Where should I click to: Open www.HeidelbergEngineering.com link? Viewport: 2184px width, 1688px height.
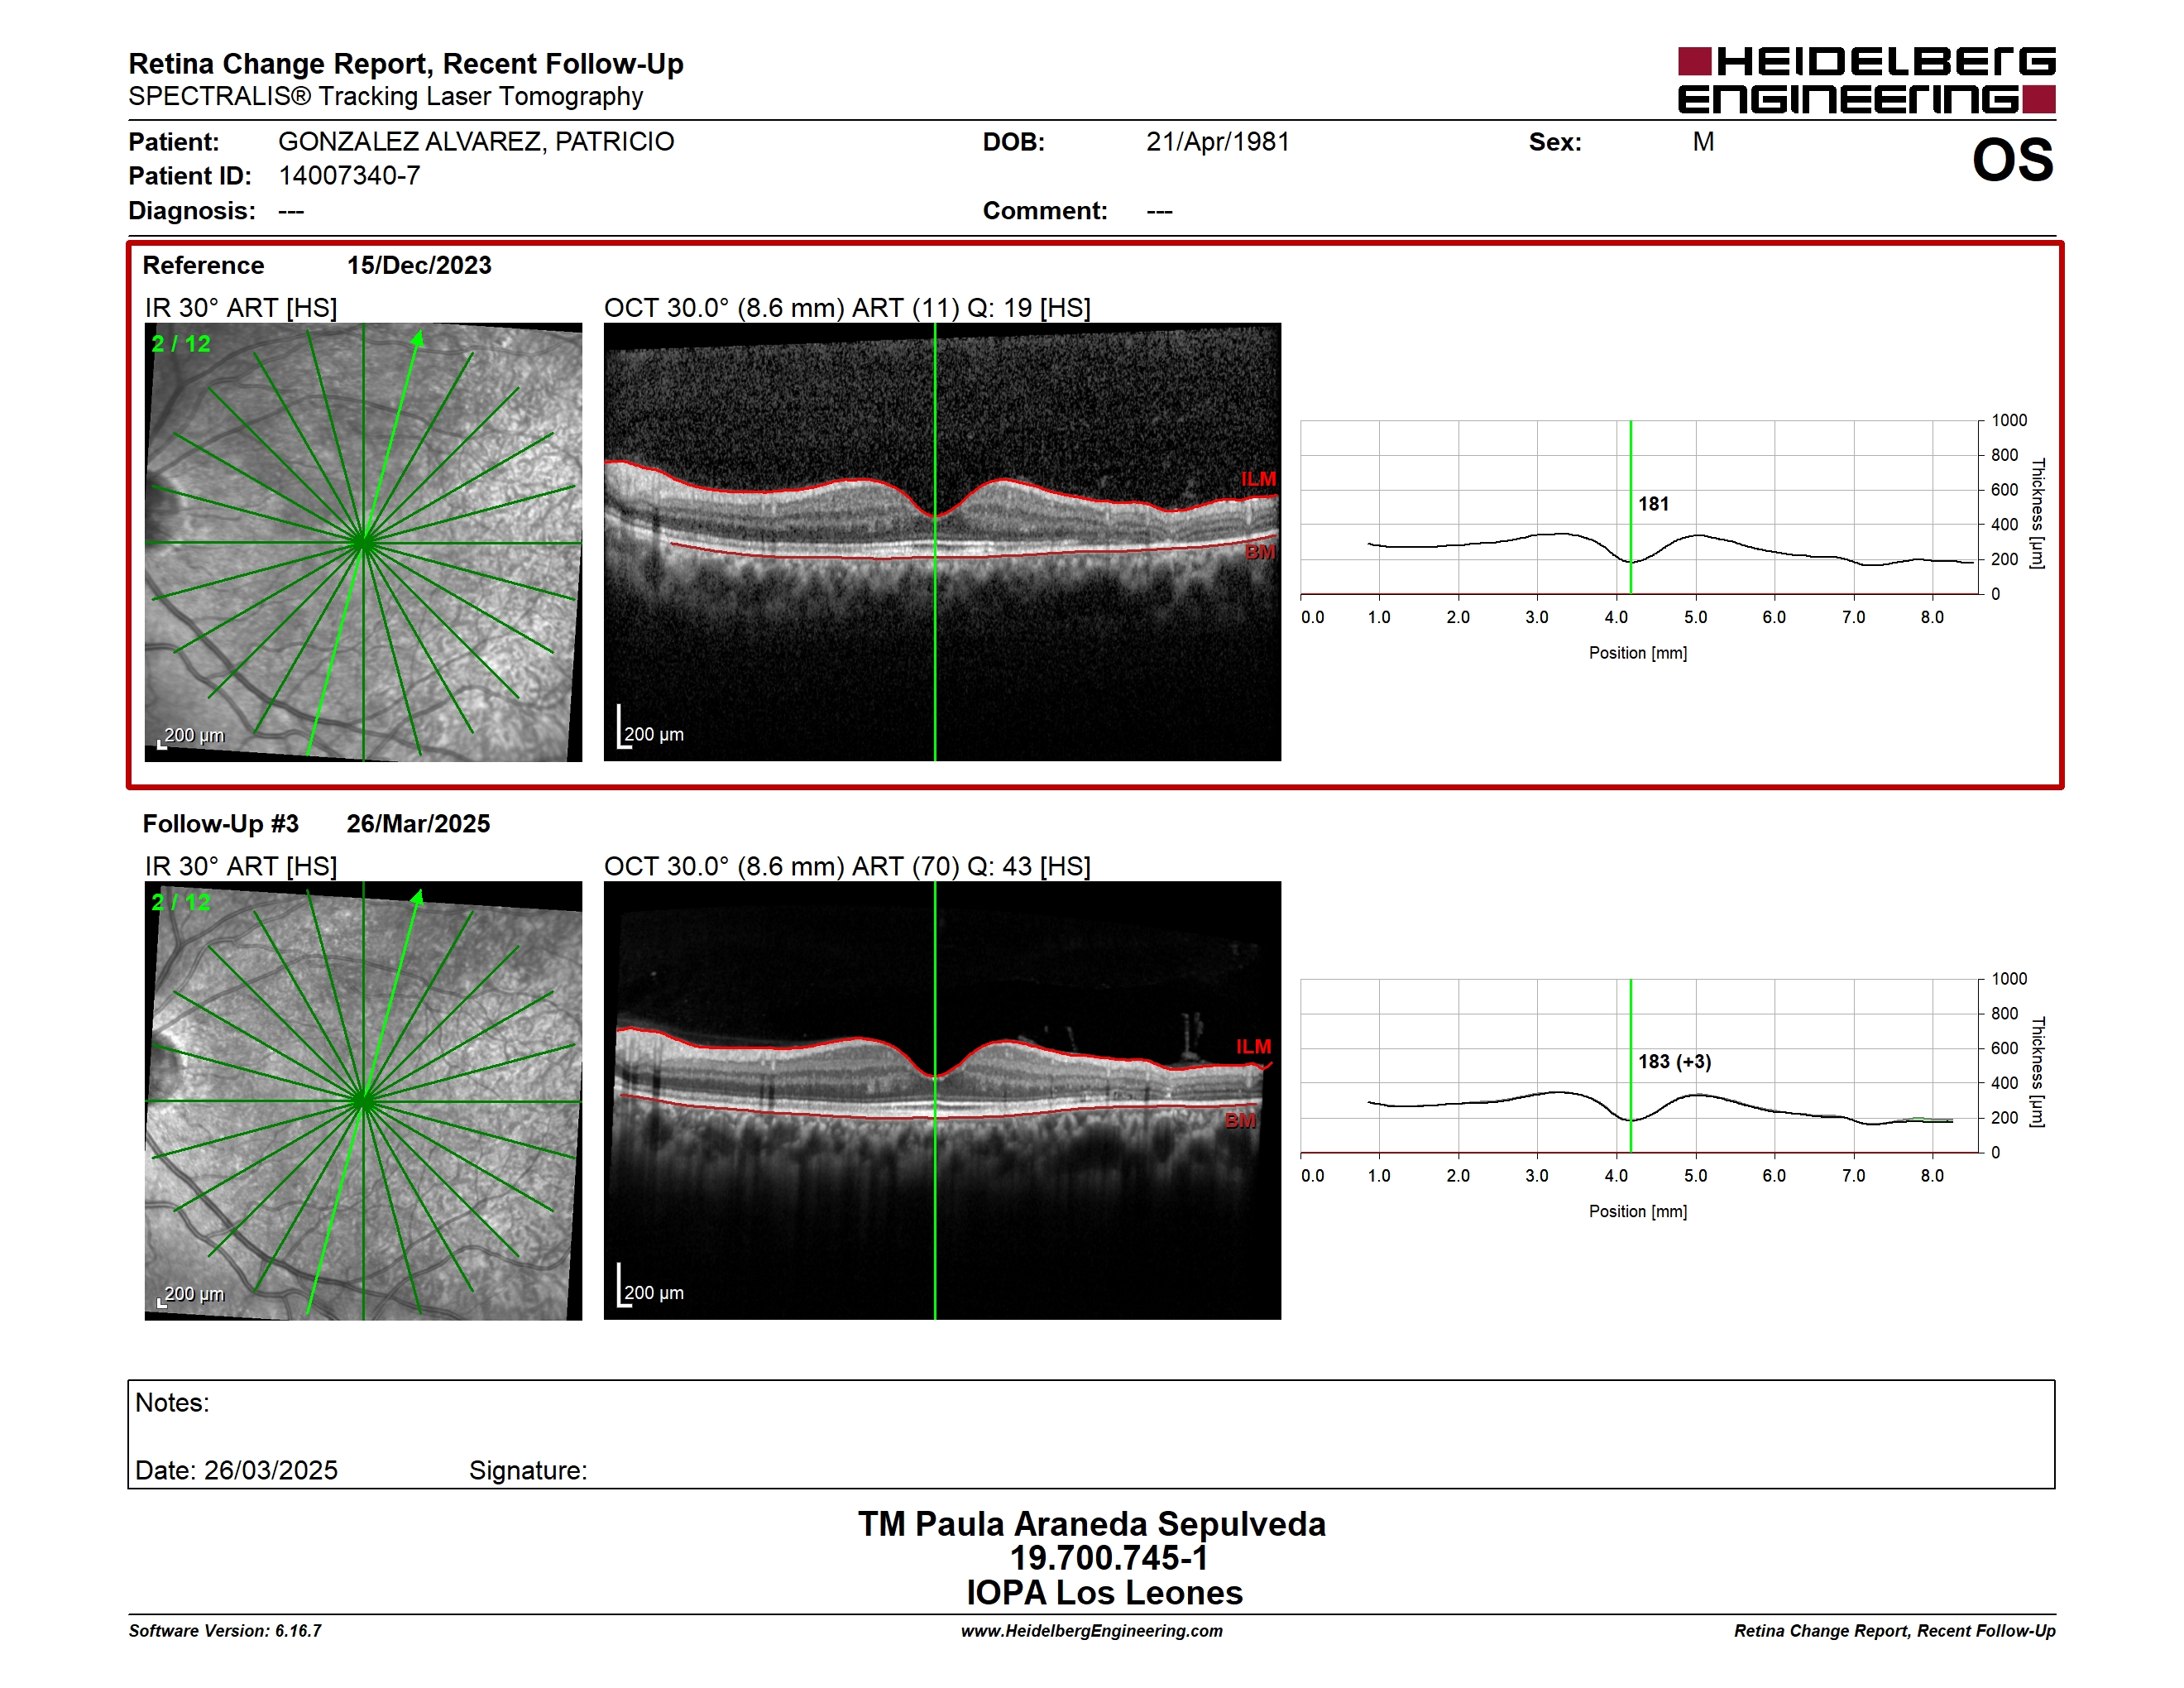1092,1631
